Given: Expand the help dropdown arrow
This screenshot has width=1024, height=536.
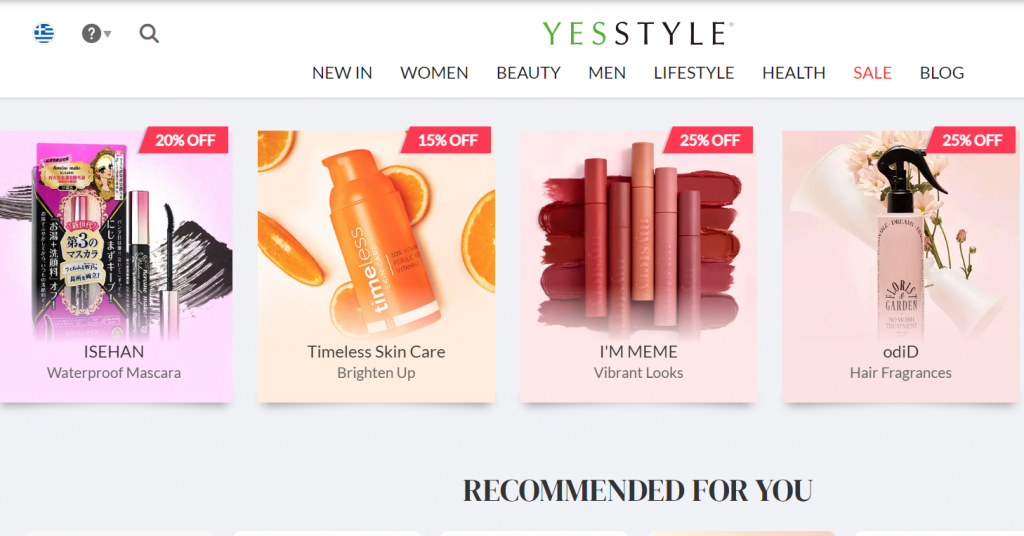Looking at the screenshot, I should coord(108,34).
